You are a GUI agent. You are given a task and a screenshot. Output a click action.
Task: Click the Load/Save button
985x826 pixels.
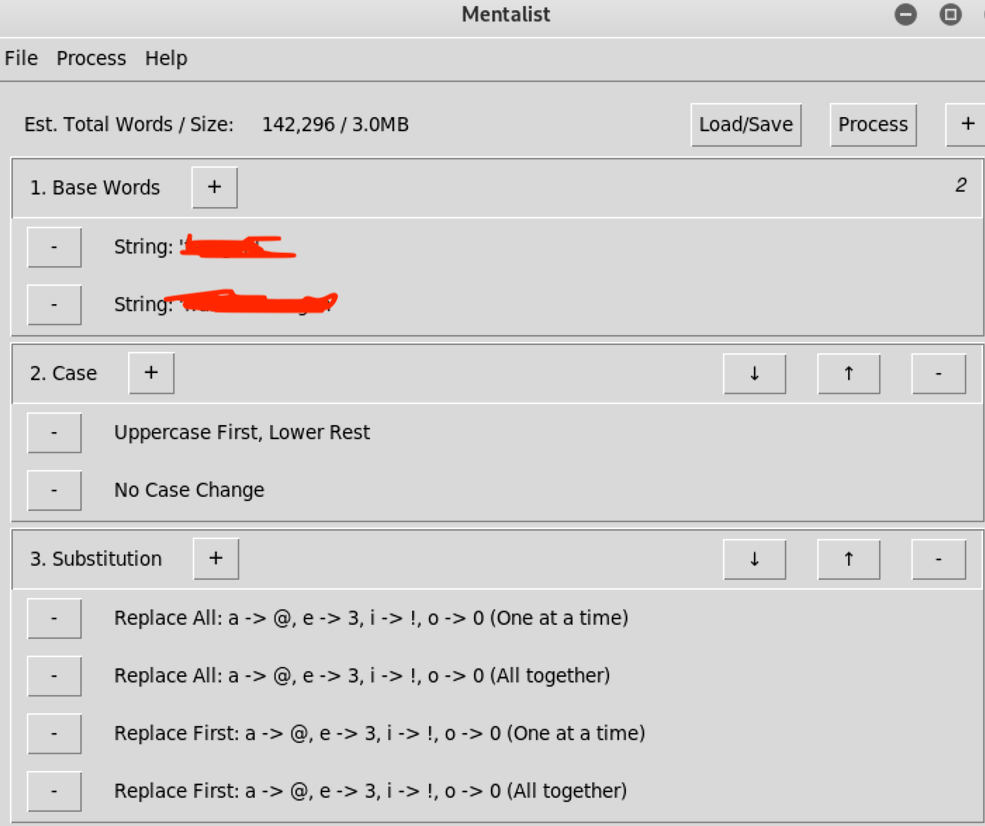click(x=745, y=124)
